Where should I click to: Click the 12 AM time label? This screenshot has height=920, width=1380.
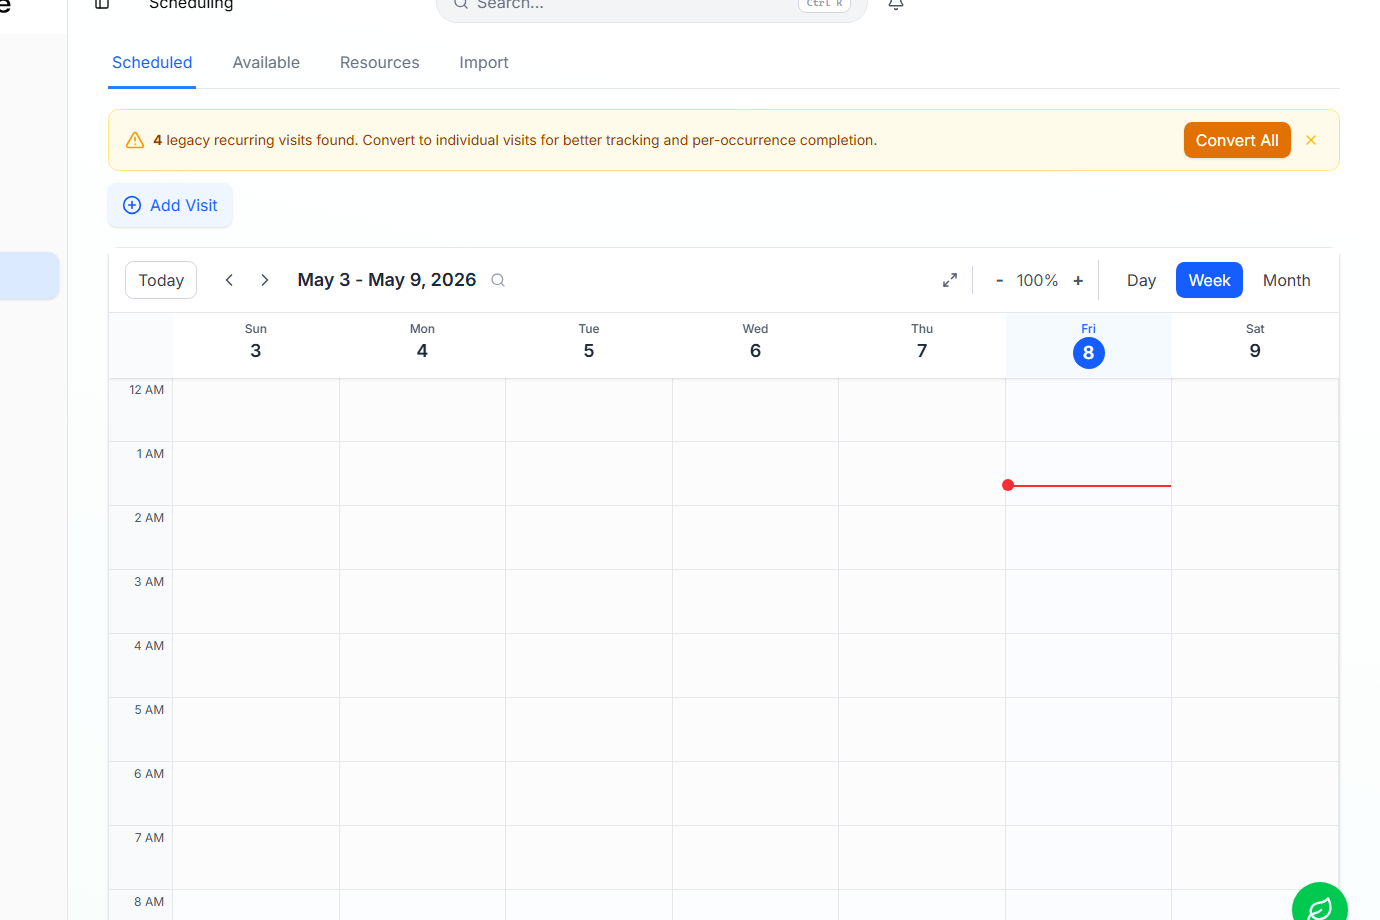click(x=146, y=390)
